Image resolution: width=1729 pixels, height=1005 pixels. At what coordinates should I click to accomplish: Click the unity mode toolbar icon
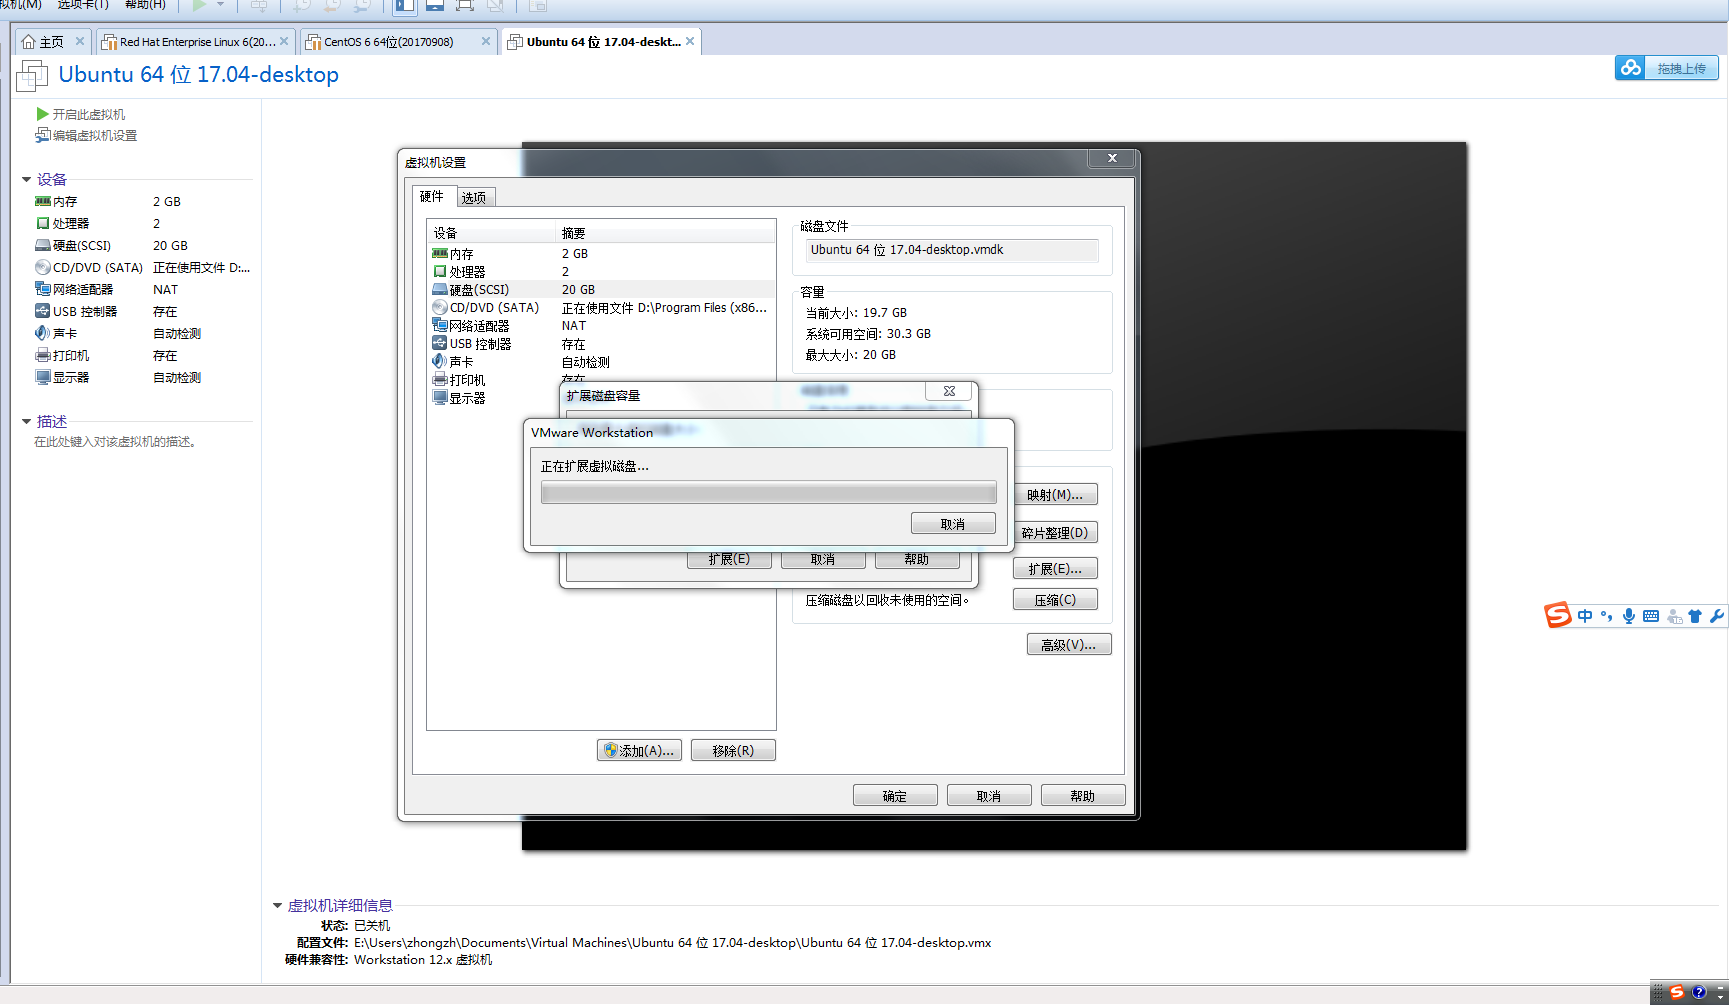click(x=495, y=5)
